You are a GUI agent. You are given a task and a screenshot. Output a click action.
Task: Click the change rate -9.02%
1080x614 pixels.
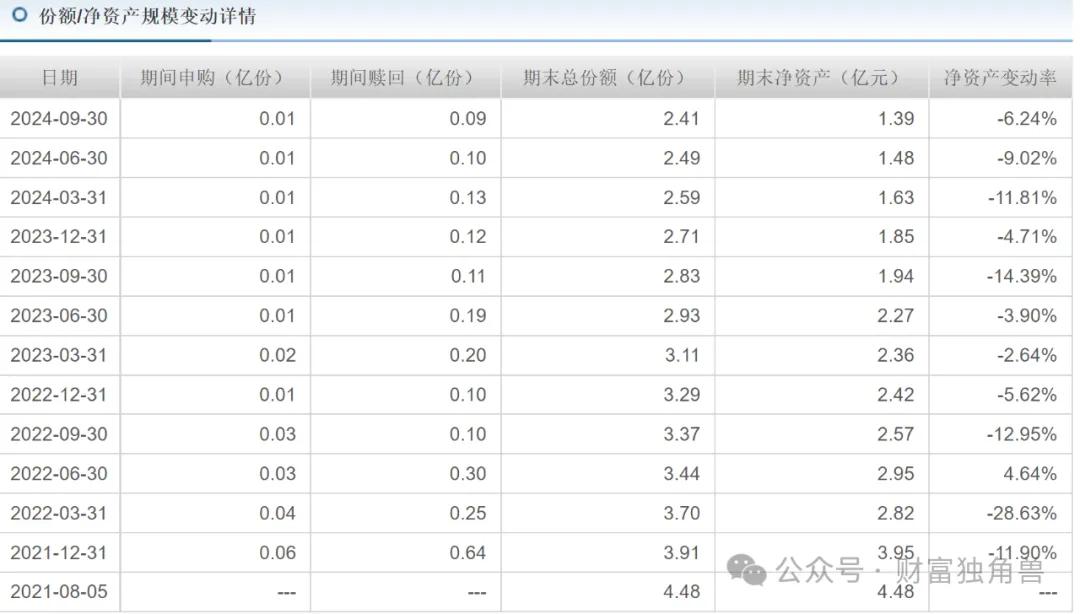(1026, 158)
